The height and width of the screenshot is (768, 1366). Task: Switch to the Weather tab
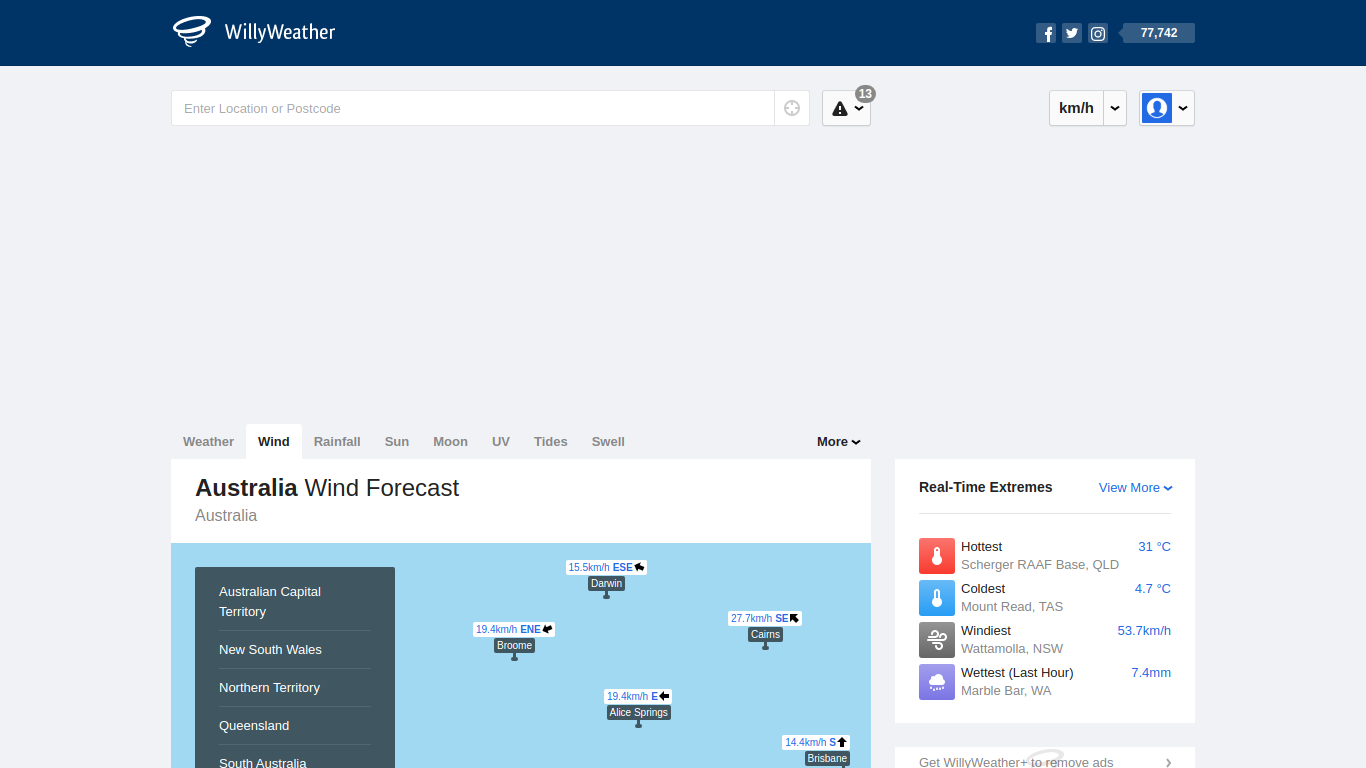(208, 441)
